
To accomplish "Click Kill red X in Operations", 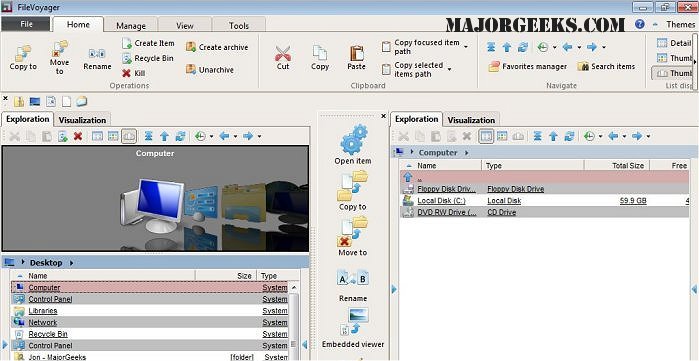I will tap(134, 73).
